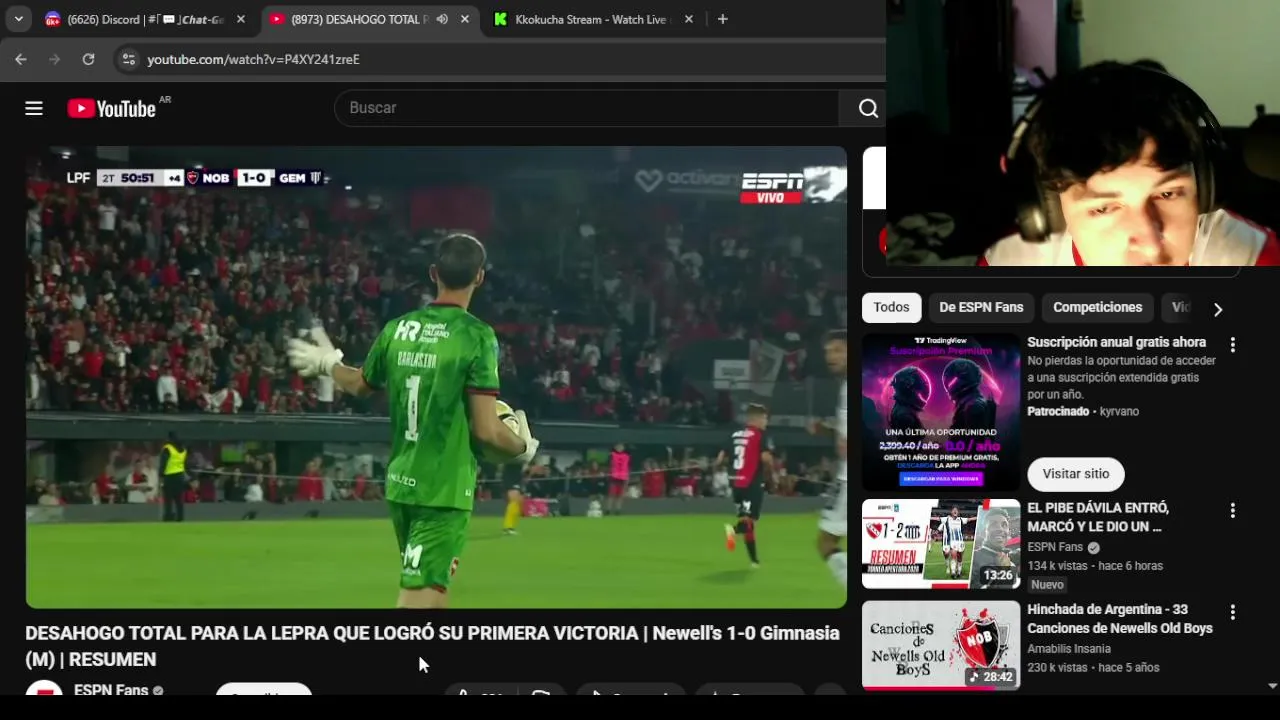Select the De ESPN Fans chip
The height and width of the screenshot is (720, 1280).
click(x=981, y=307)
